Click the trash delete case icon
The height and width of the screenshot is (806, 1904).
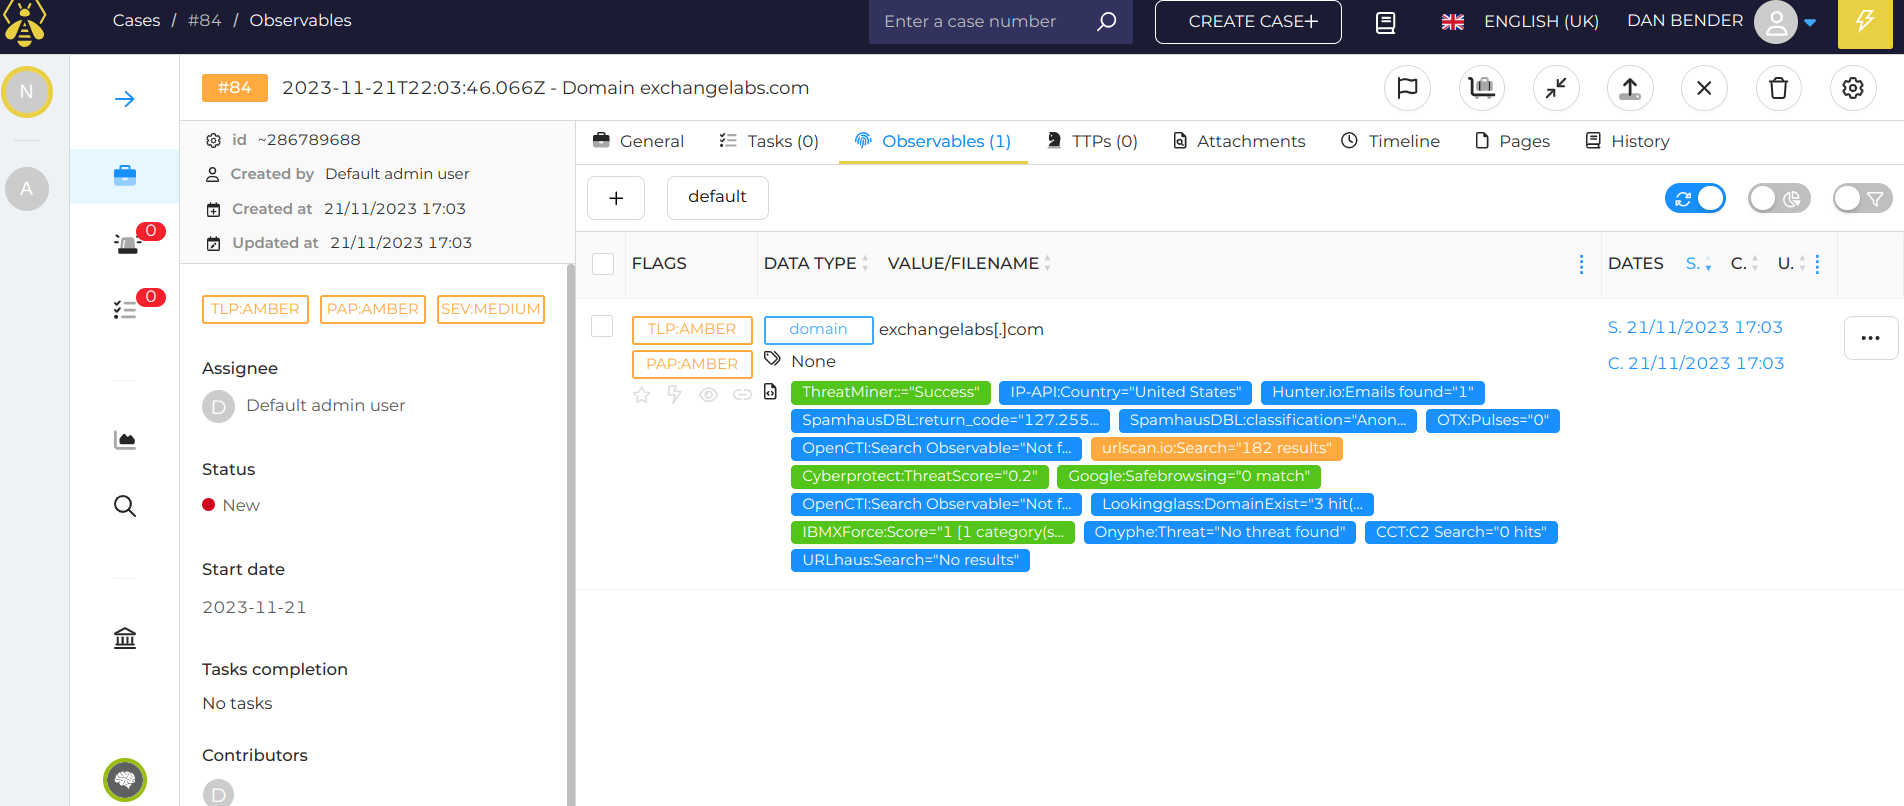coord(1778,88)
